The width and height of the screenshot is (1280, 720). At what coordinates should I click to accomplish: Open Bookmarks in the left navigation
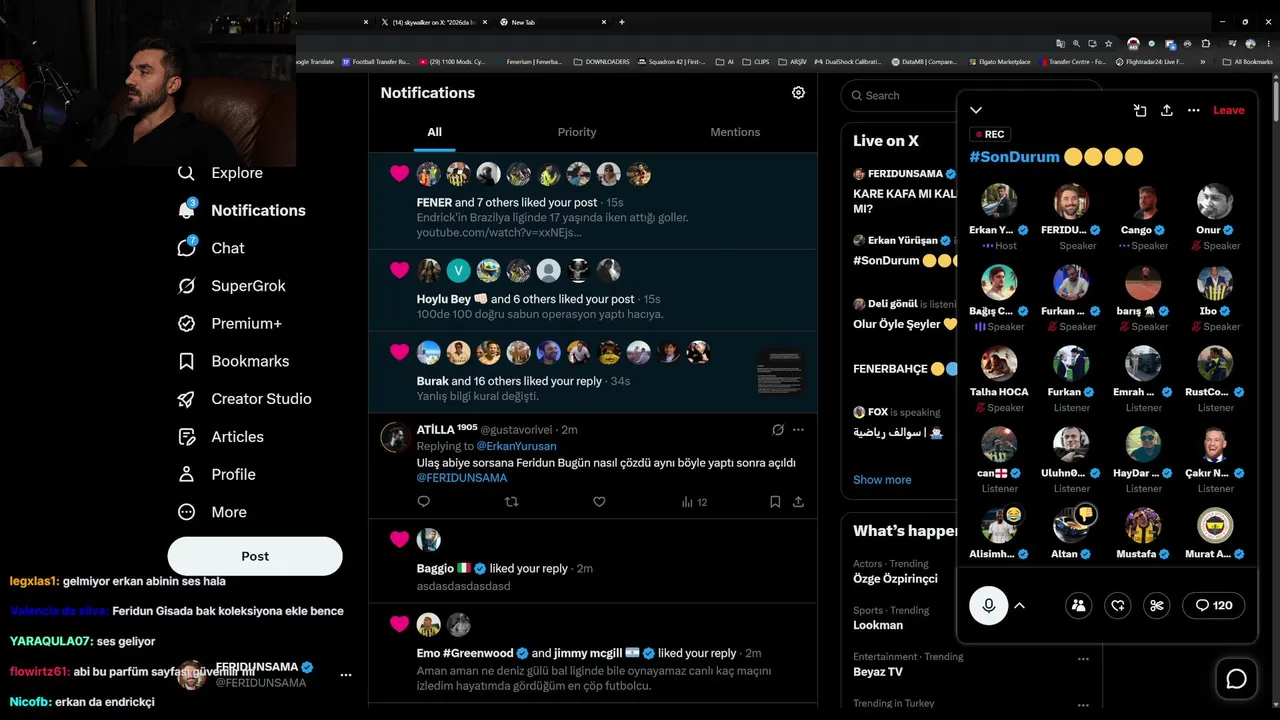coord(233,361)
